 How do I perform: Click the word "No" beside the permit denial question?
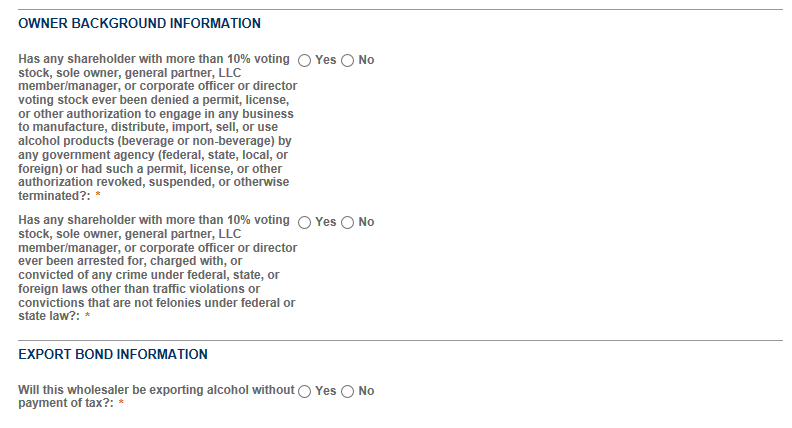point(366,60)
